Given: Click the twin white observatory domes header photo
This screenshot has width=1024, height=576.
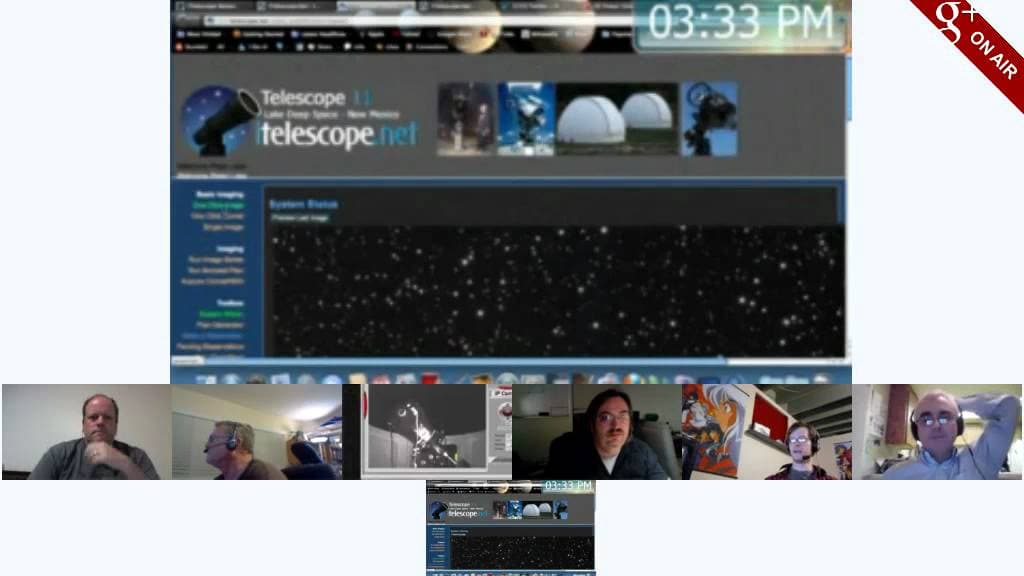Looking at the screenshot, I should [617, 119].
